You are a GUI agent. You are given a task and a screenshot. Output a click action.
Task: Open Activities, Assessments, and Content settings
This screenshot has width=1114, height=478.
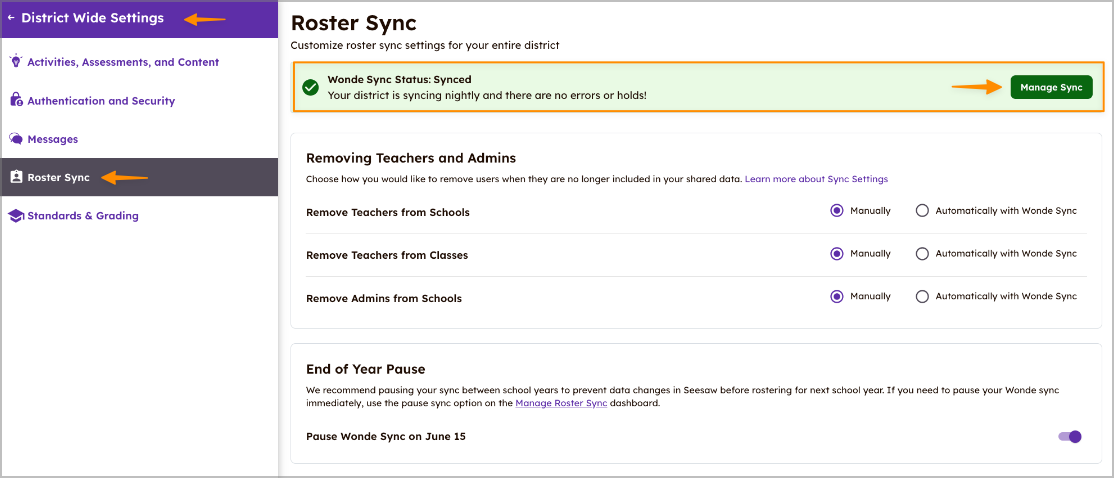pos(123,62)
